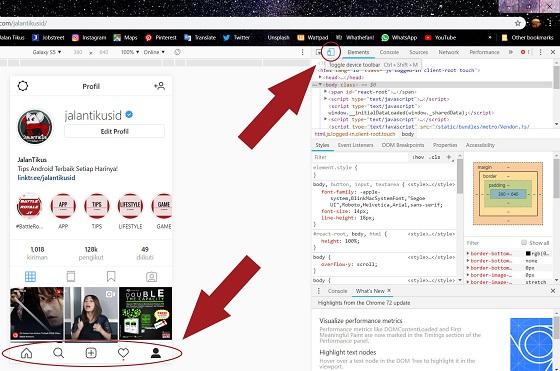Click the styles Filter input field

click(360, 157)
